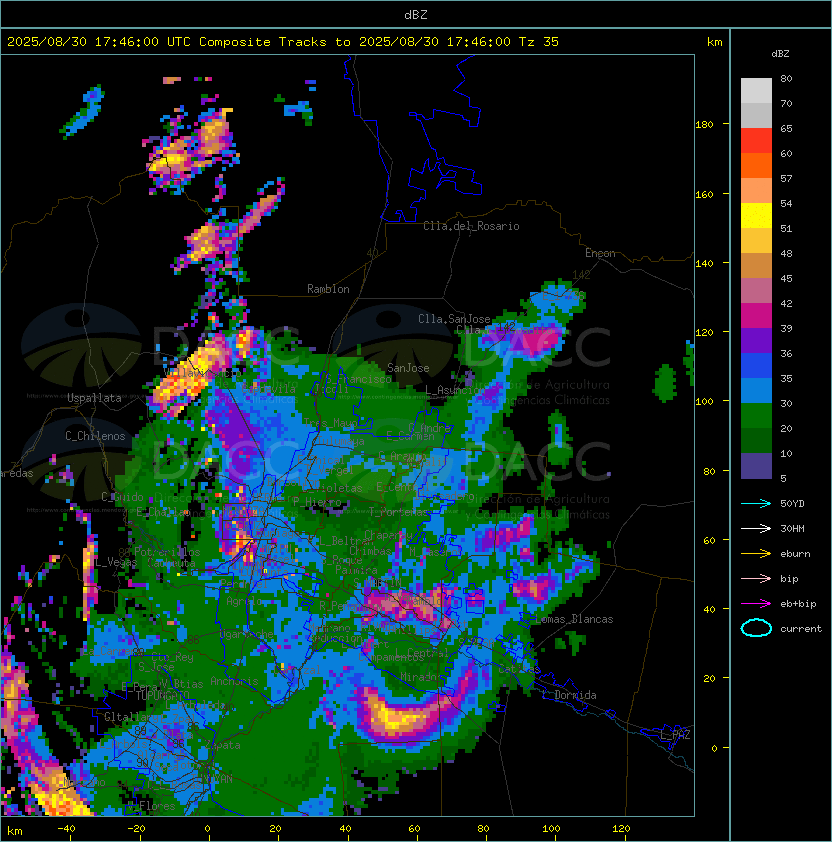Click the 'Encon' map label
Screen dimensions: 832x842
pyautogui.click(x=600, y=253)
